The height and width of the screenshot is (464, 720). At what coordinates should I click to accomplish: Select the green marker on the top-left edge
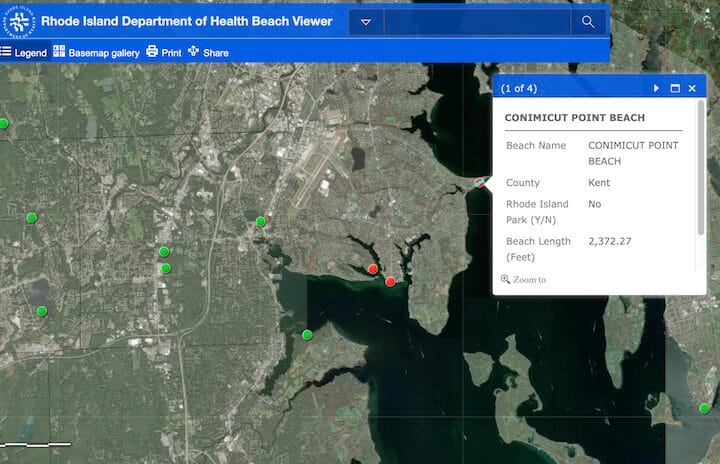[3, 124]
